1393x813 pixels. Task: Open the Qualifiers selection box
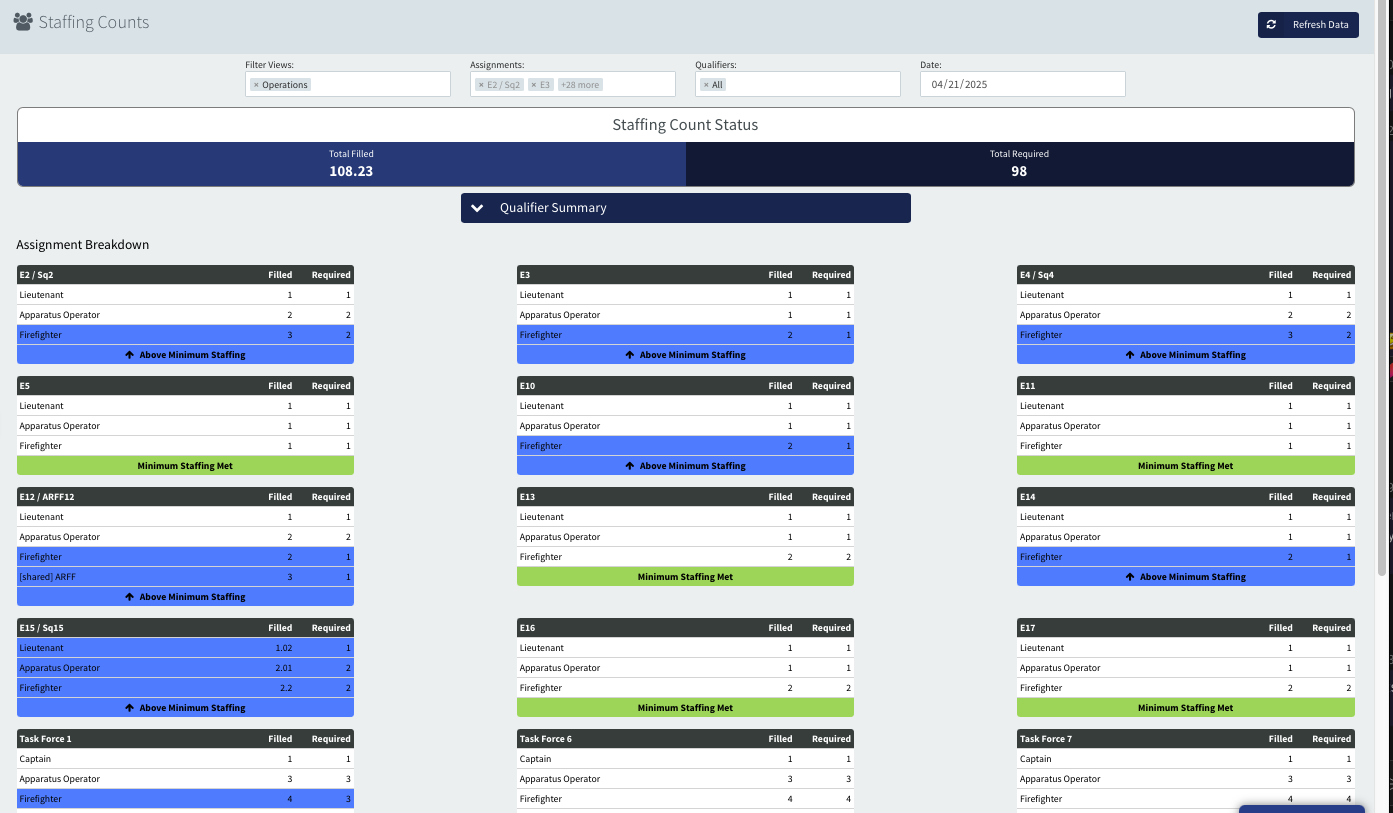pos(798,84)
